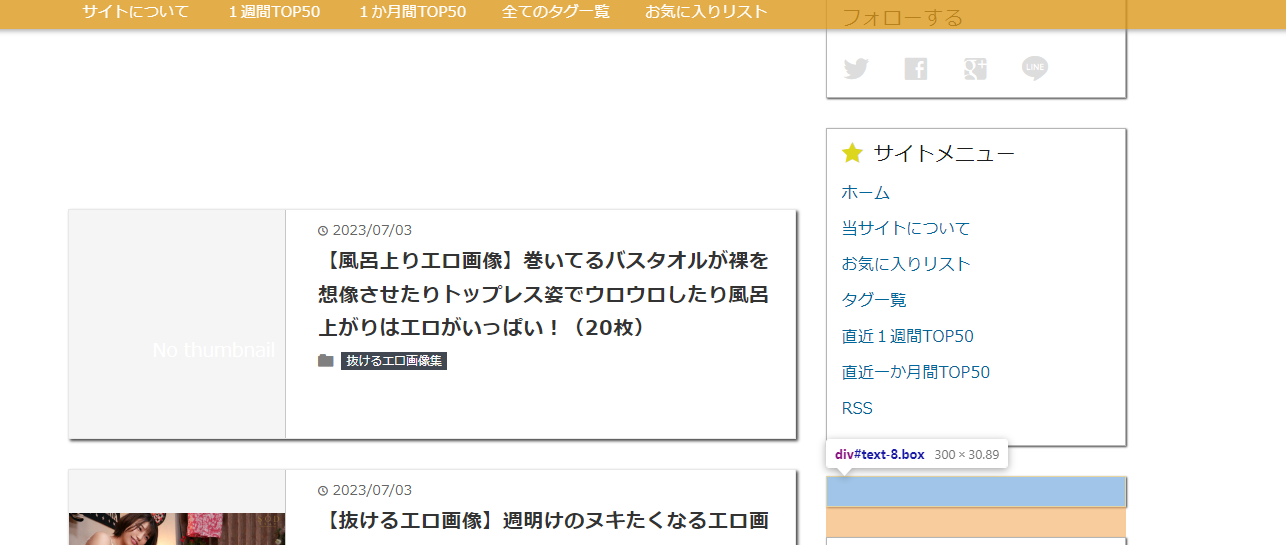Open 直近1週間TOP50 in the sidebar
The image size is (1286, 545).
pyautogui.click(x=907, y=336)
